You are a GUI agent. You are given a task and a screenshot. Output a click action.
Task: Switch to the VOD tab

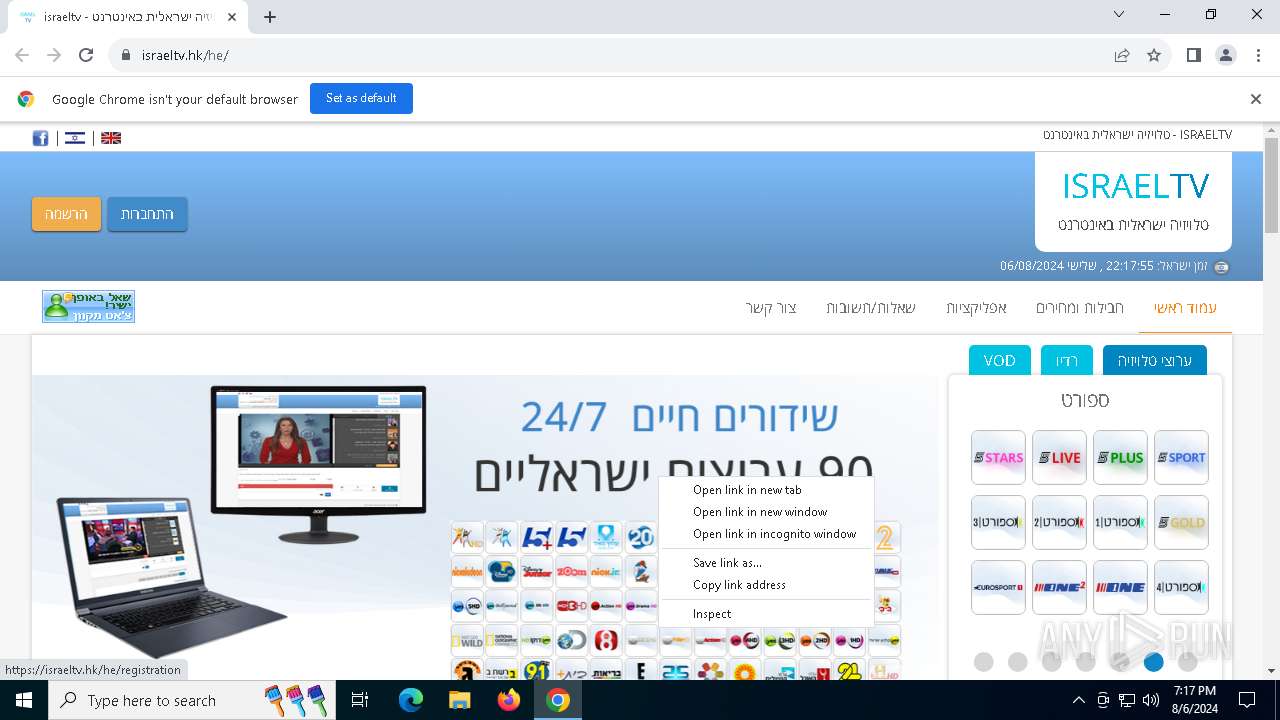point(1000,361)
